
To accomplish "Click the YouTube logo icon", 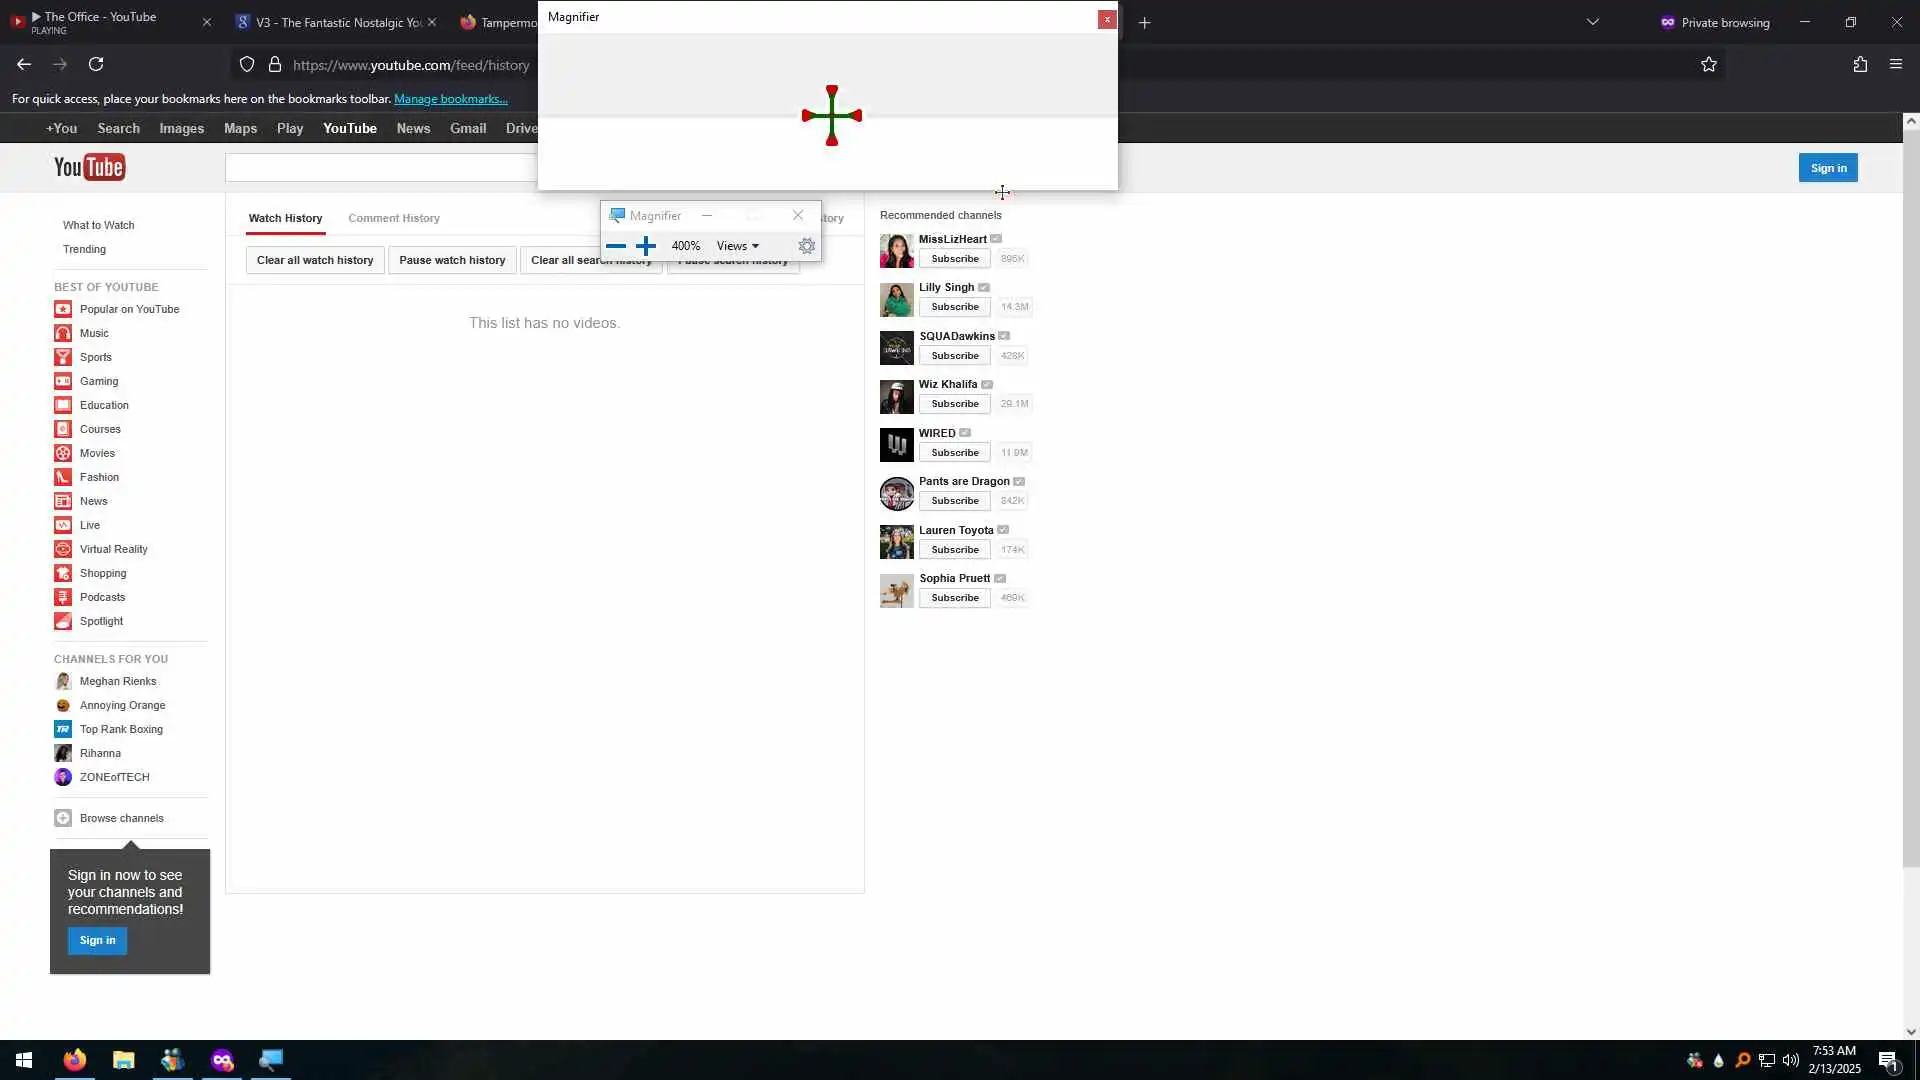I will tap(89, 167).
